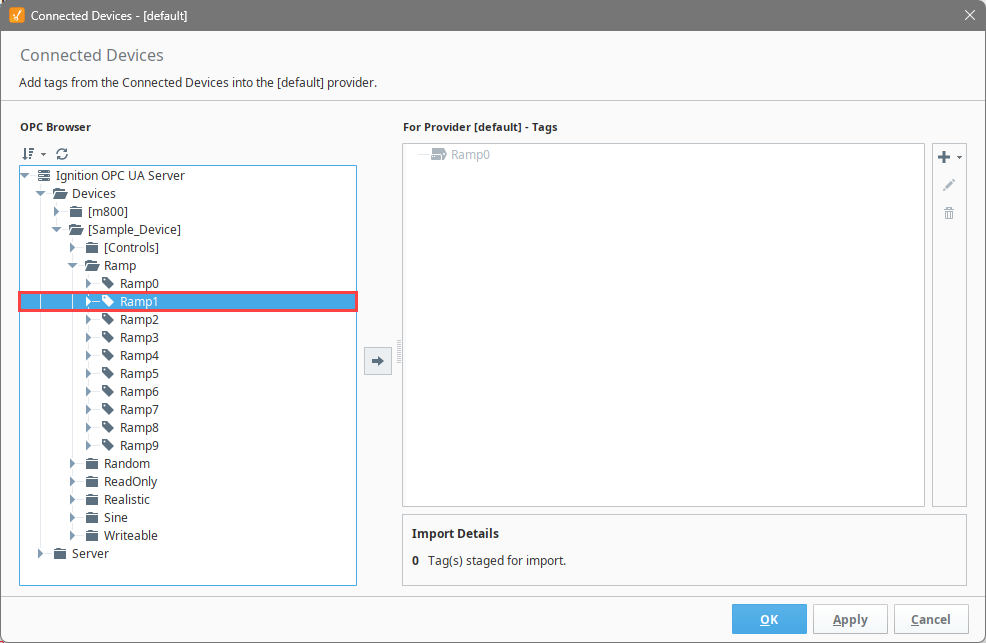Select the staged Ramp0 tag icon
This screenshot has height=643, width=986.
[x=438, y=155]
